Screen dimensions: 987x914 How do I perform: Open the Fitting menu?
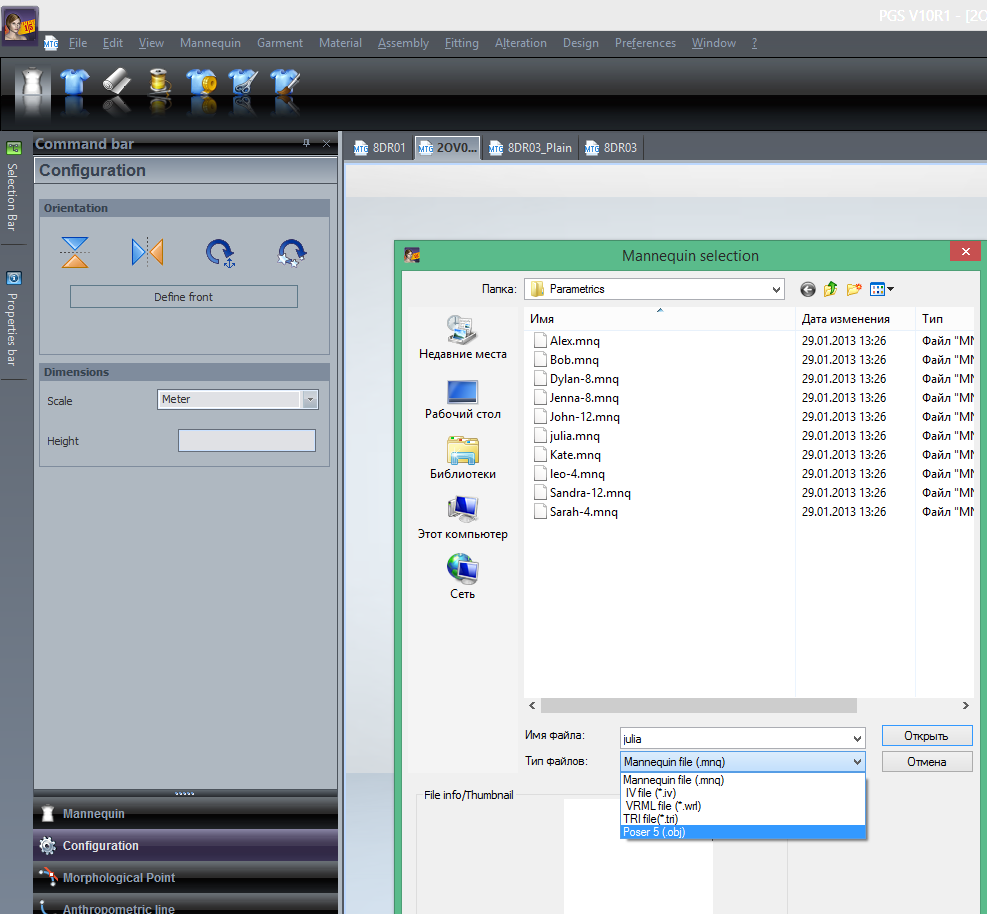[x=461, y=43]
